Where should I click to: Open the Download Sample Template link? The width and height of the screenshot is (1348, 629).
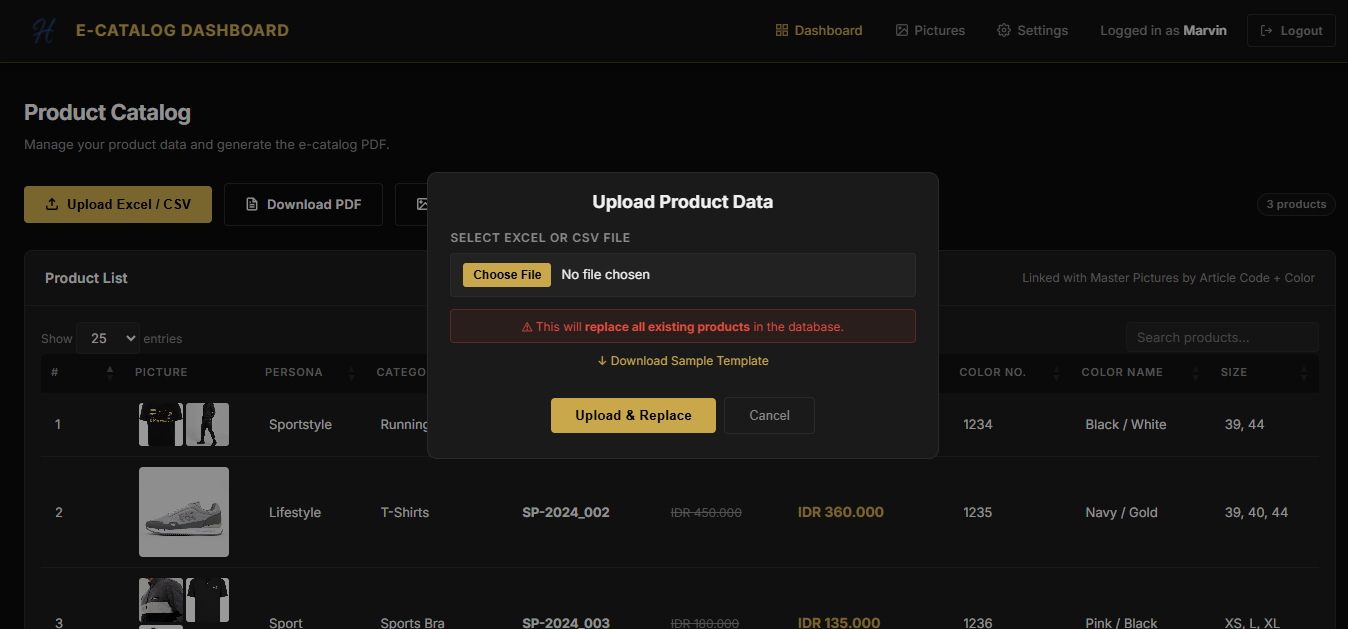pos(683,361)
